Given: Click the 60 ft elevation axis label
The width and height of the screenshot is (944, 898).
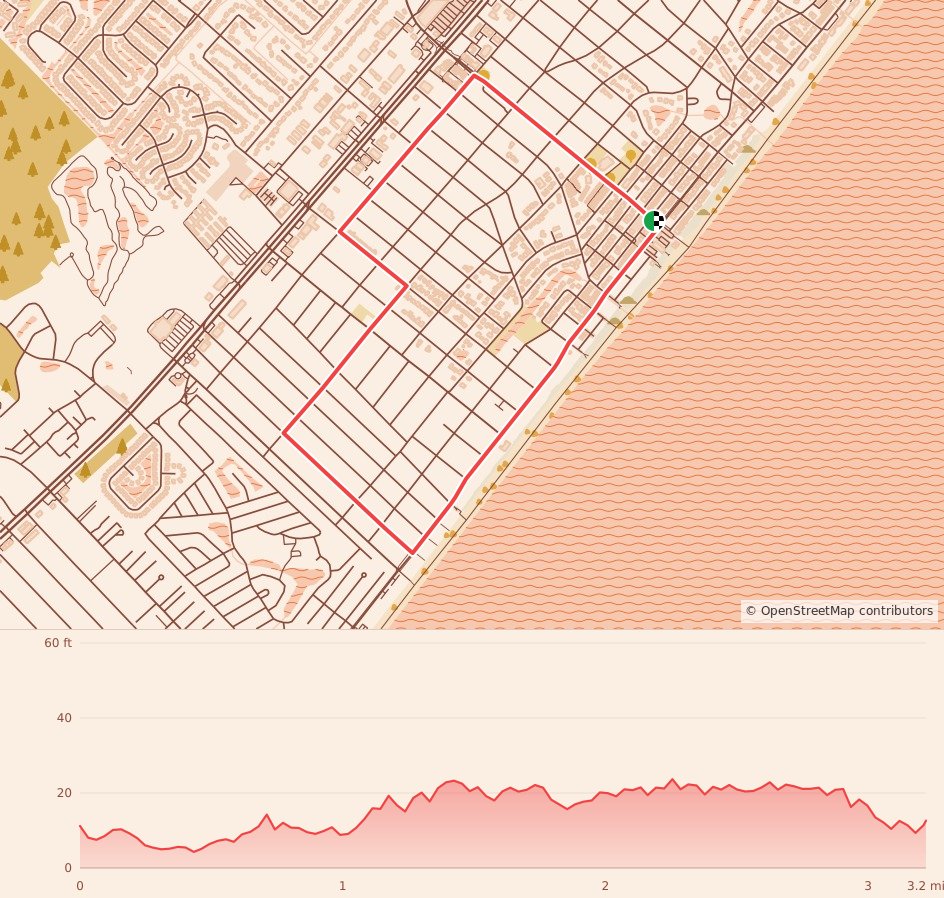Looking at the screenshot, I should [58, 643].
